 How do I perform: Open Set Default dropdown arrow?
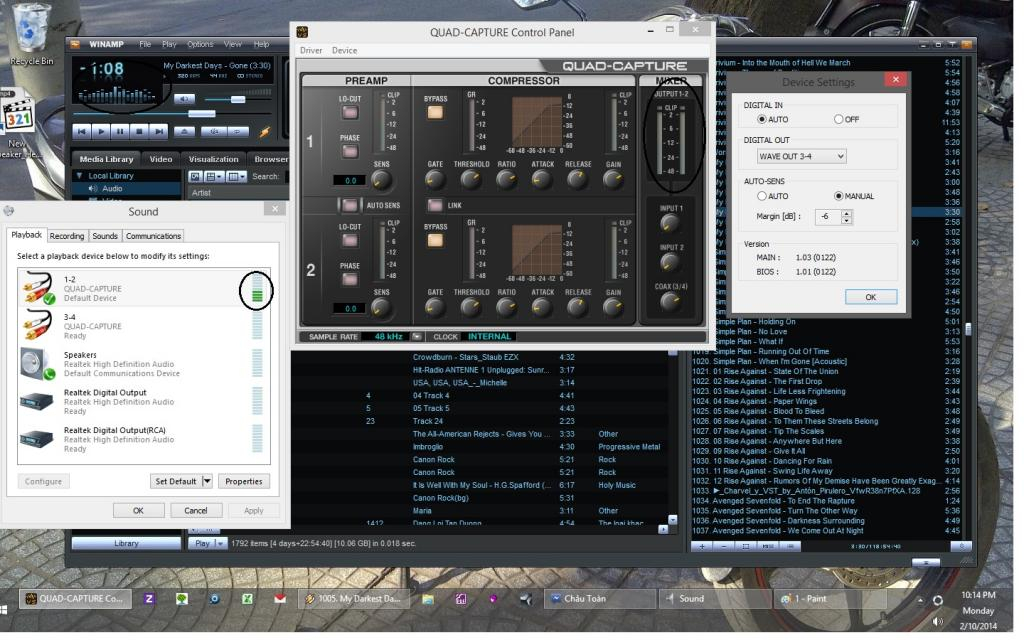[207, 481]
